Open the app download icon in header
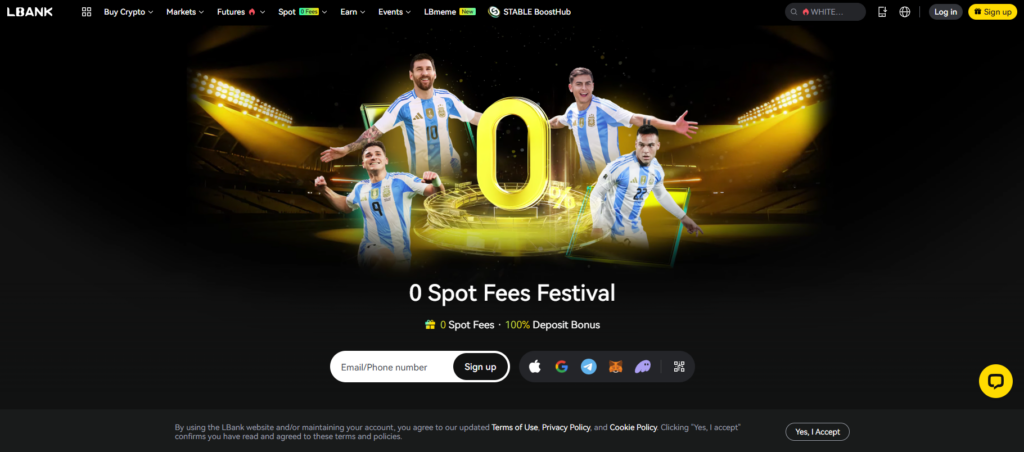This screenshot has width=1024, height=452. (882, 12)
